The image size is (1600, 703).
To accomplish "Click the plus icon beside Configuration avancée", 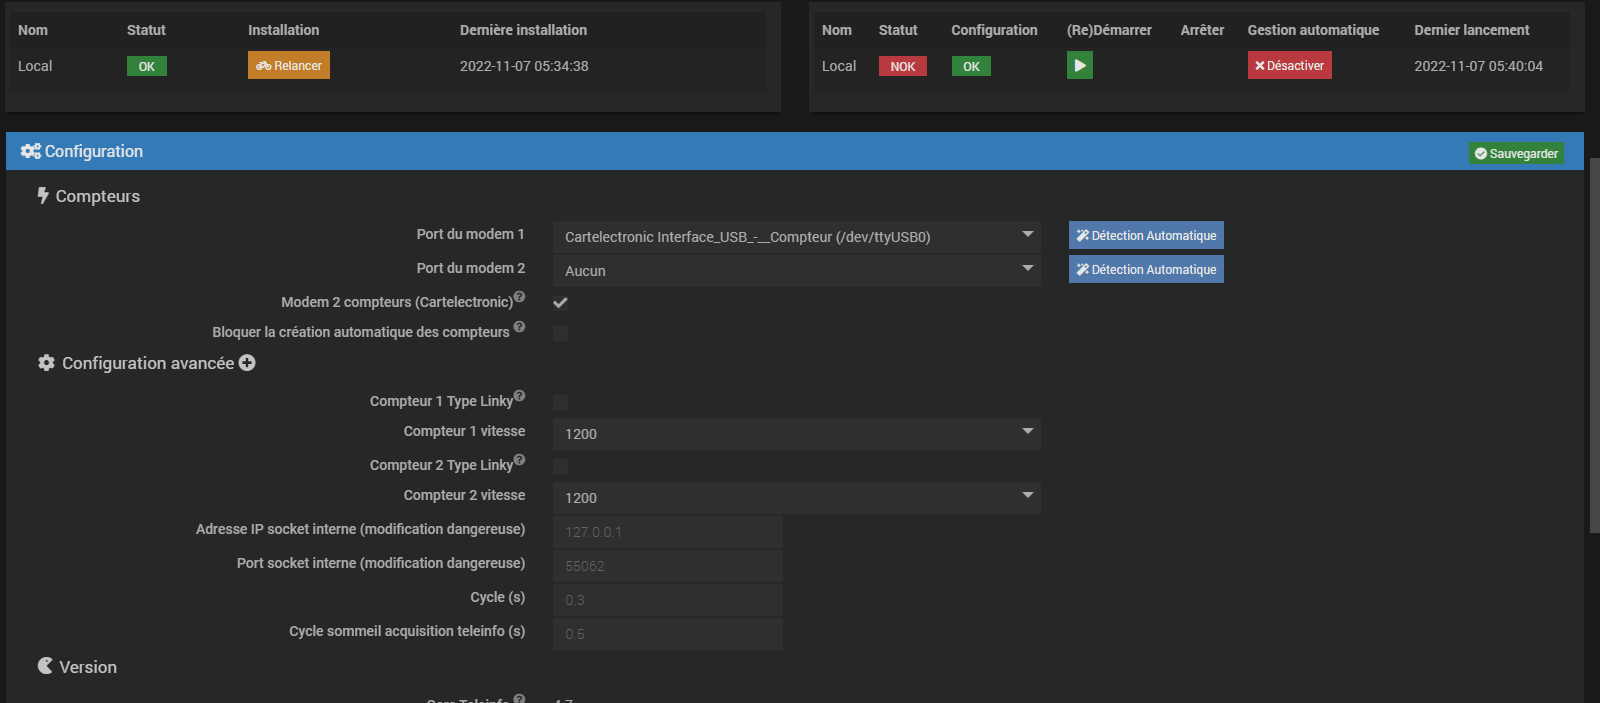I will tap(247, 363).
